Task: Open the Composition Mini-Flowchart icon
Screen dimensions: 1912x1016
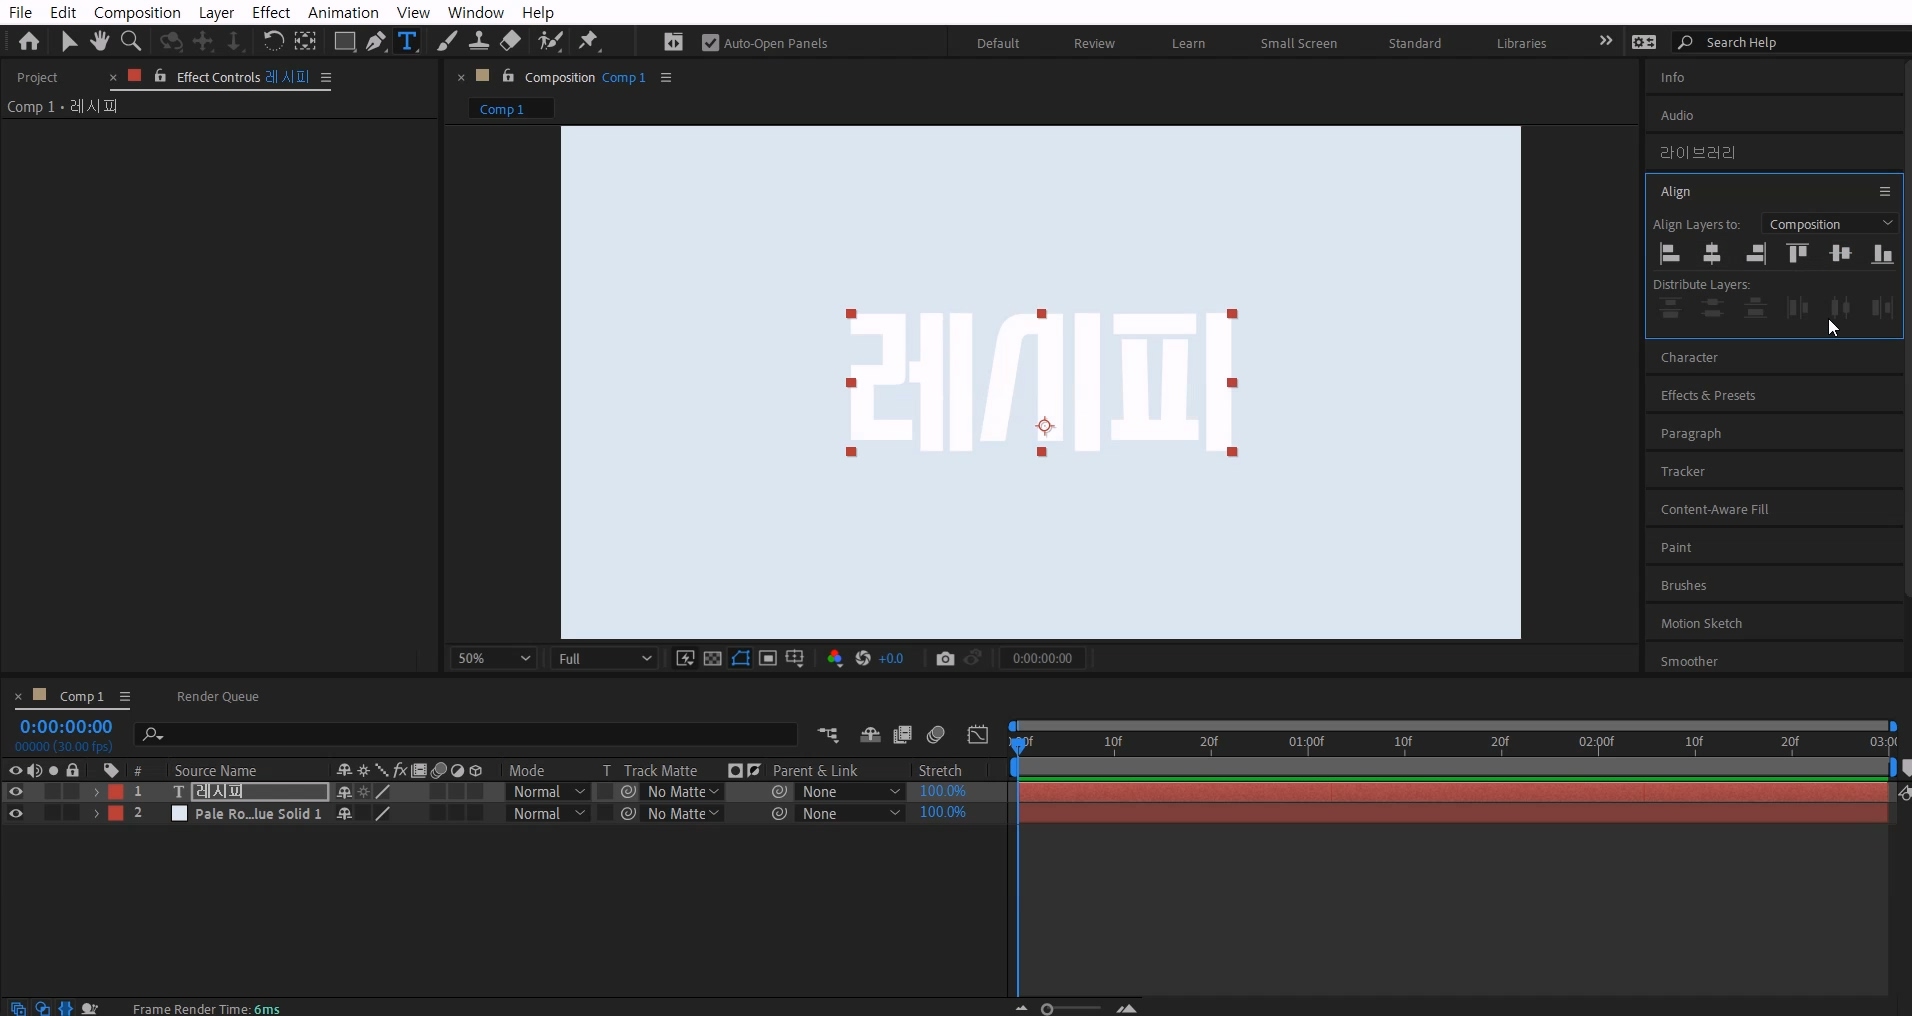Action: click(829, 736)
